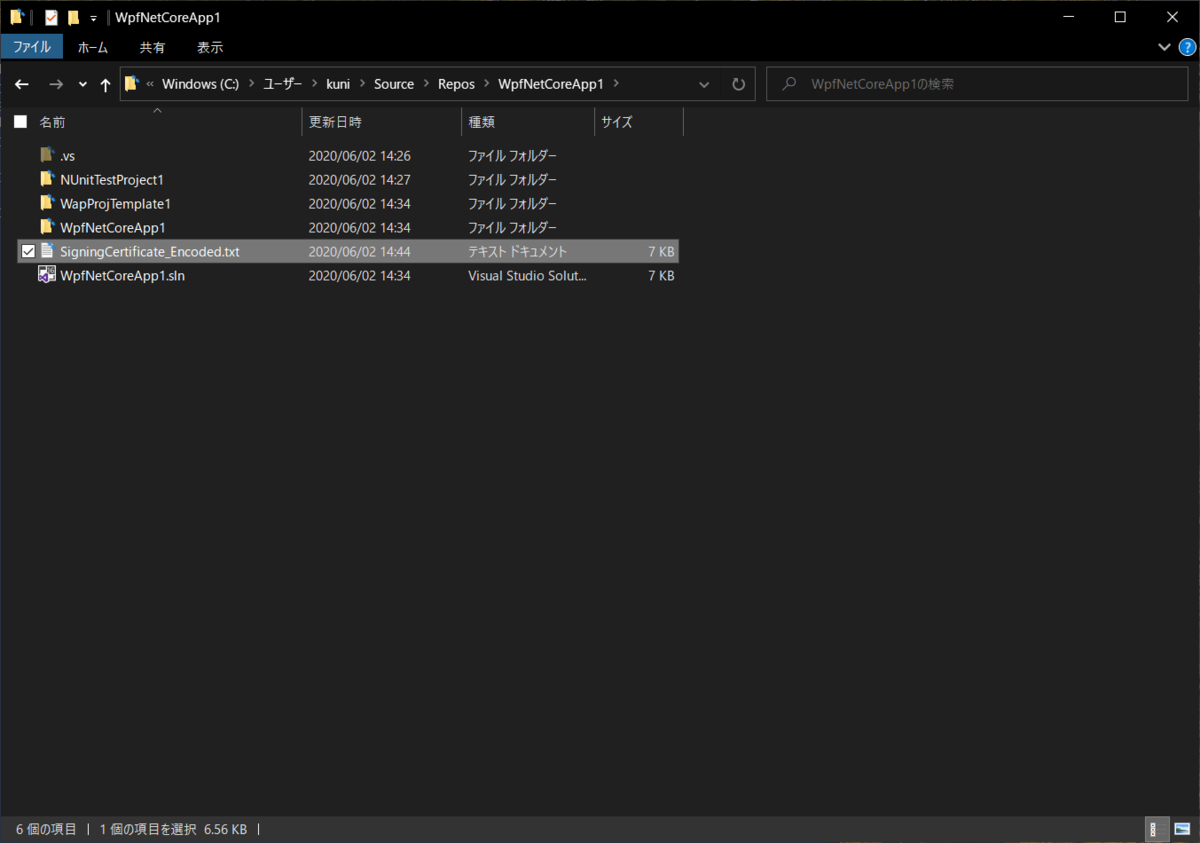The height and width of the screenshot is (843, 1200).
Task: Select the .vs folder name
Action: [x=67, y=156]
